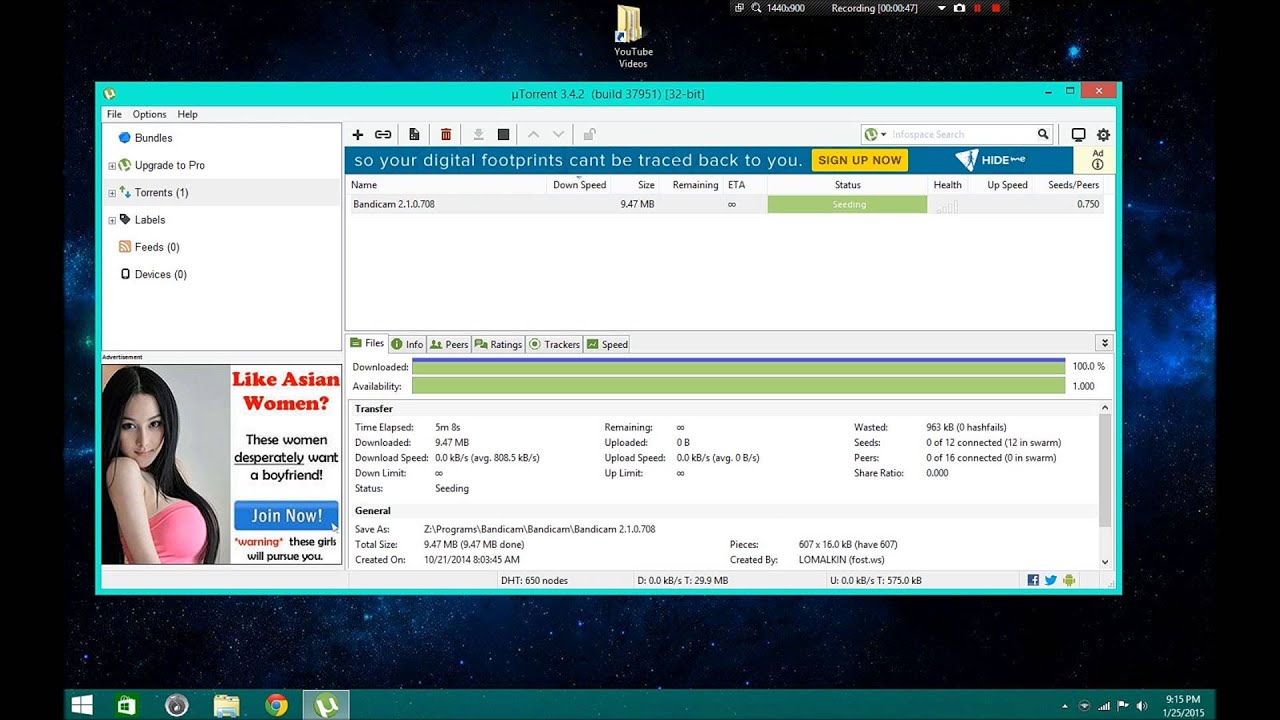Click the ad info icon
This screenshot has width=1280, height=720.
(x=1097, y=164)
